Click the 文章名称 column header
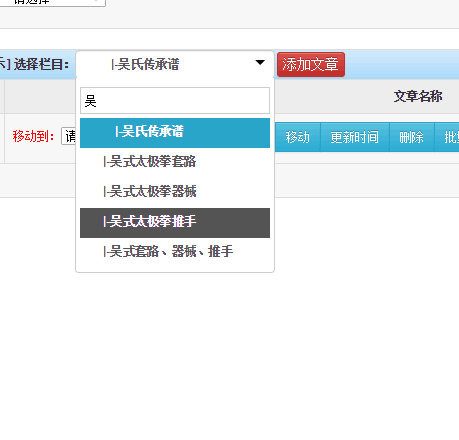Screen dimensions: 459x440 [418, 97]
